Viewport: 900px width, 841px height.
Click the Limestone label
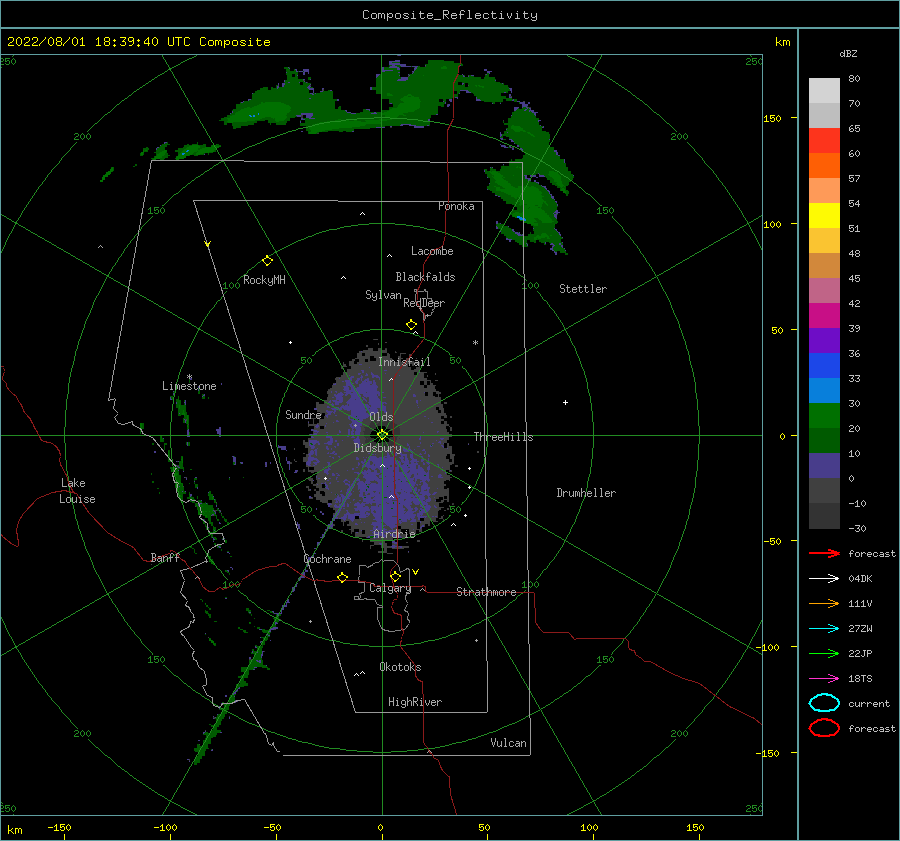point(189,386)
